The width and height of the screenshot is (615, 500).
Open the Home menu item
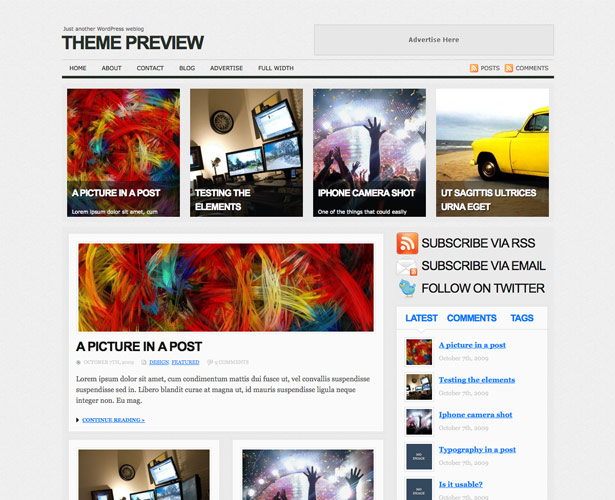coord(78,68)
